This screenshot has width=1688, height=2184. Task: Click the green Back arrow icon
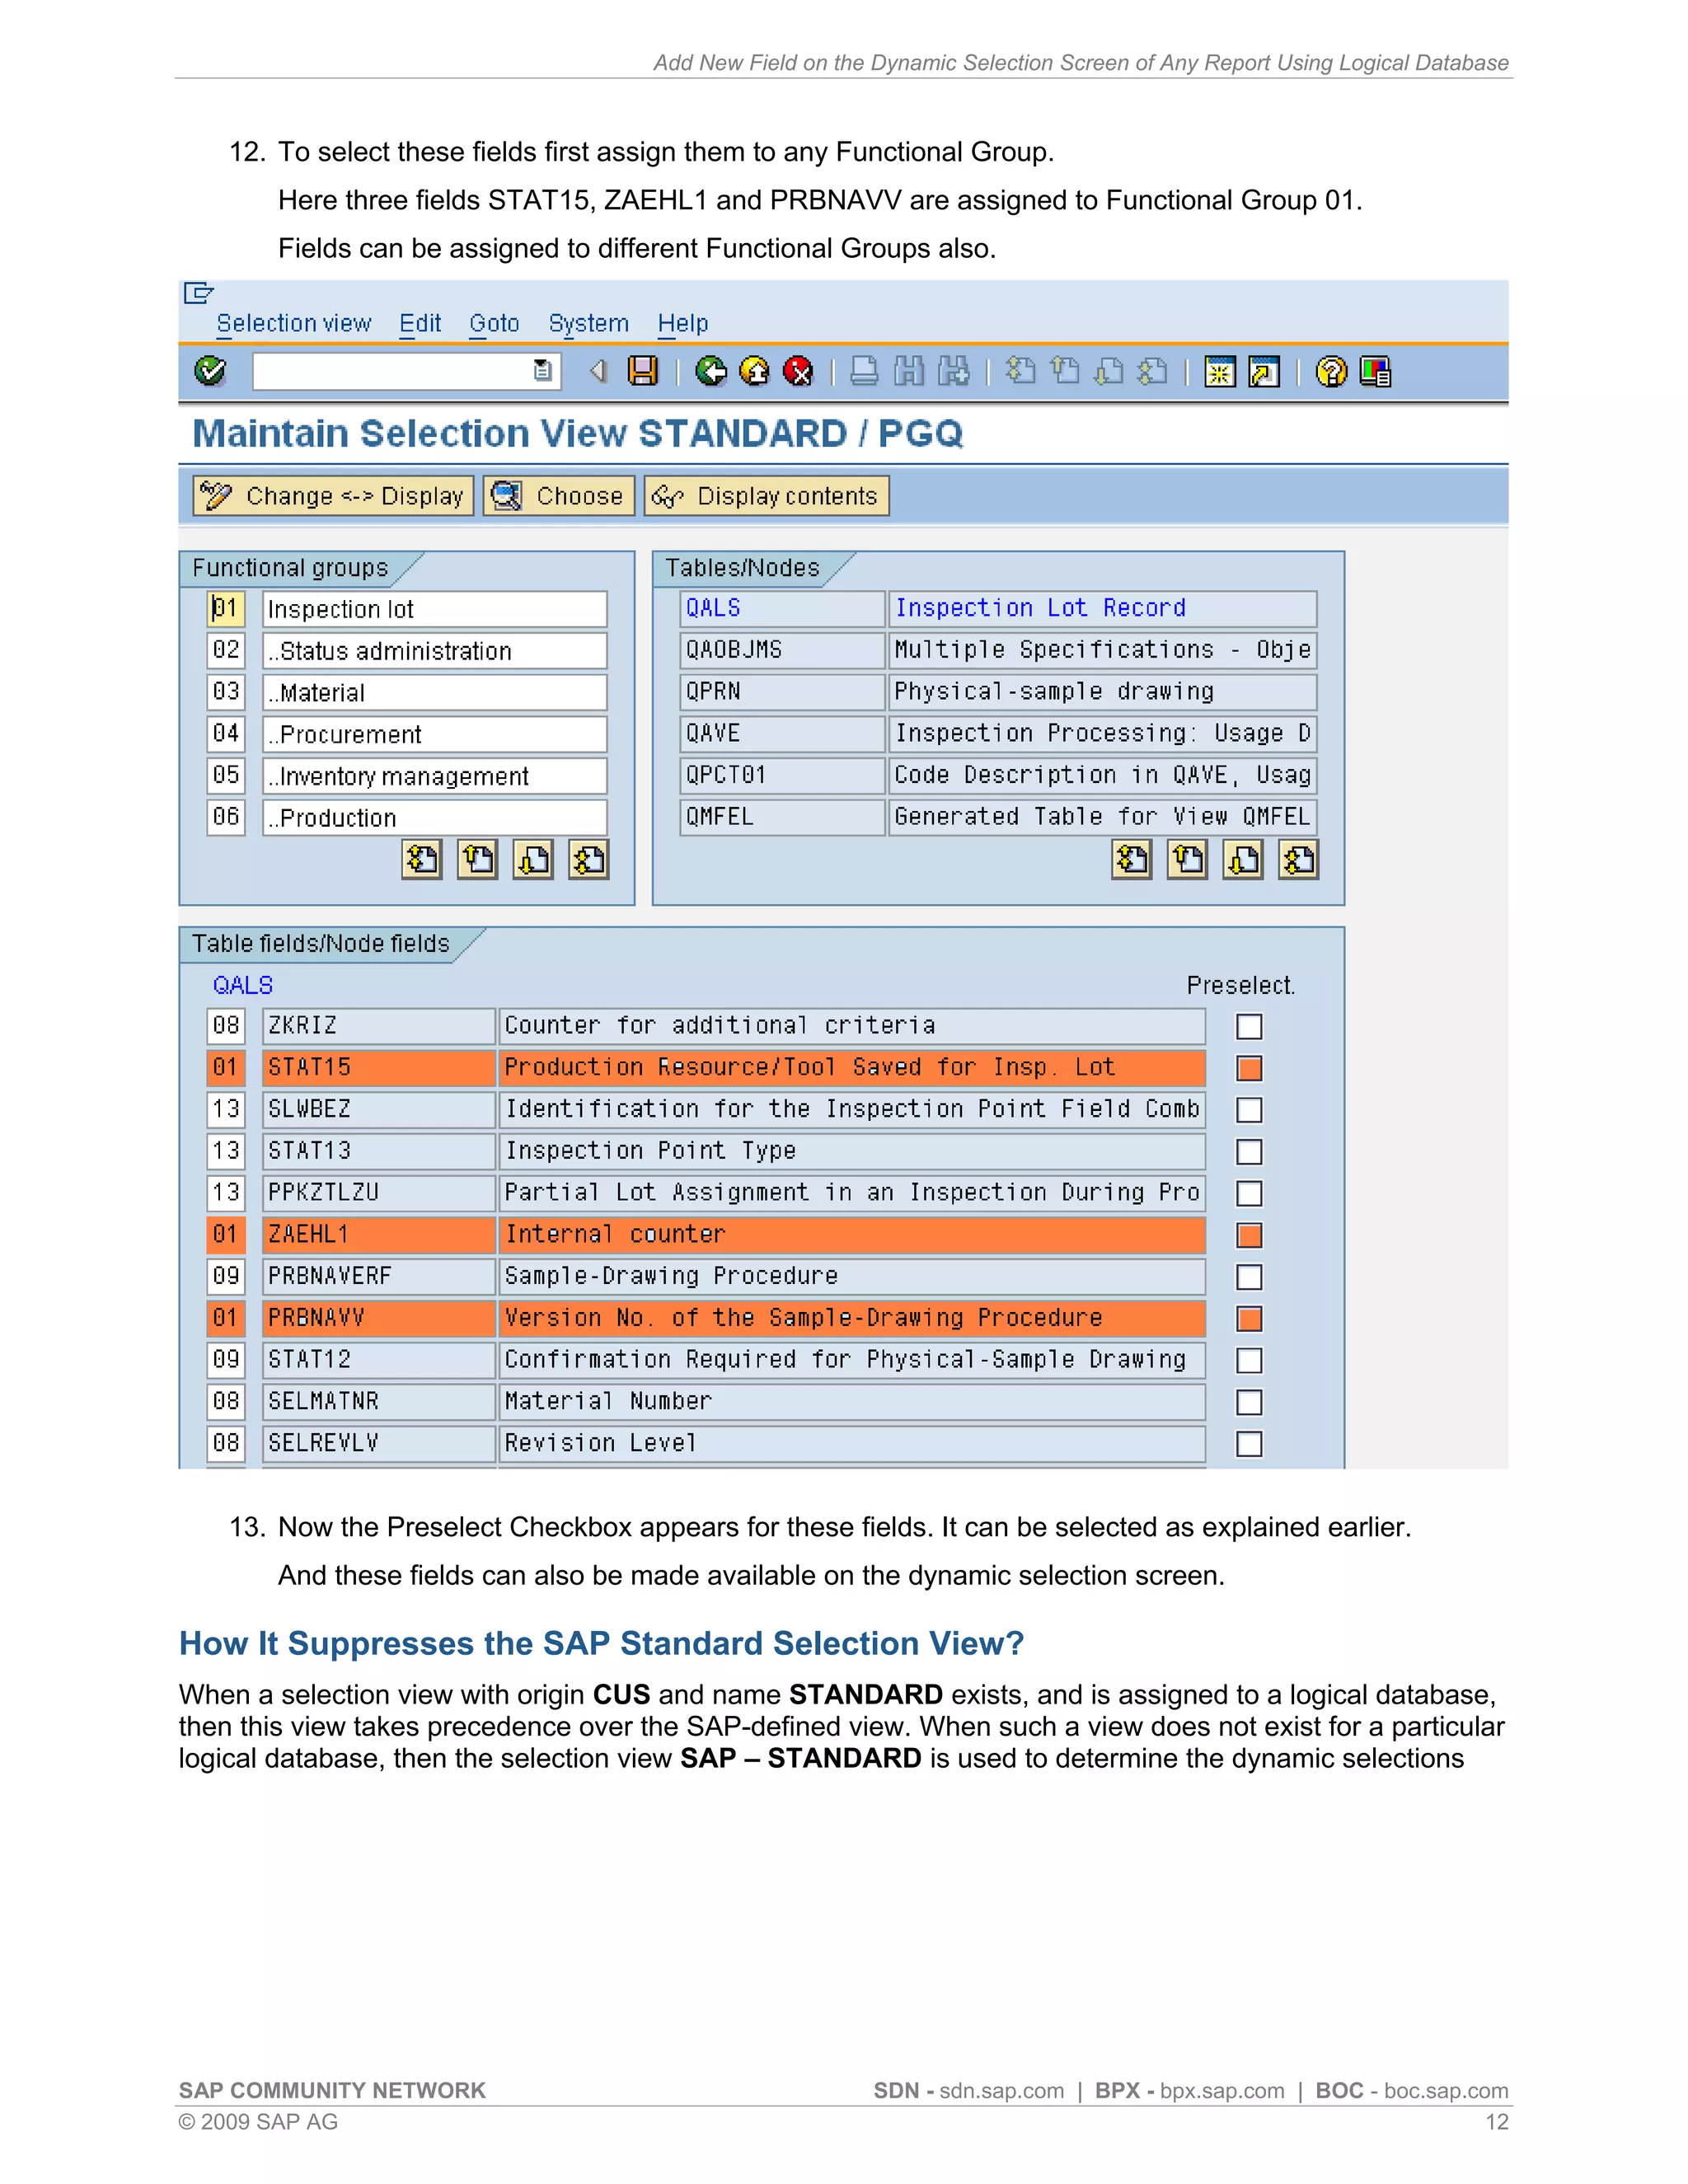[711, 372]
